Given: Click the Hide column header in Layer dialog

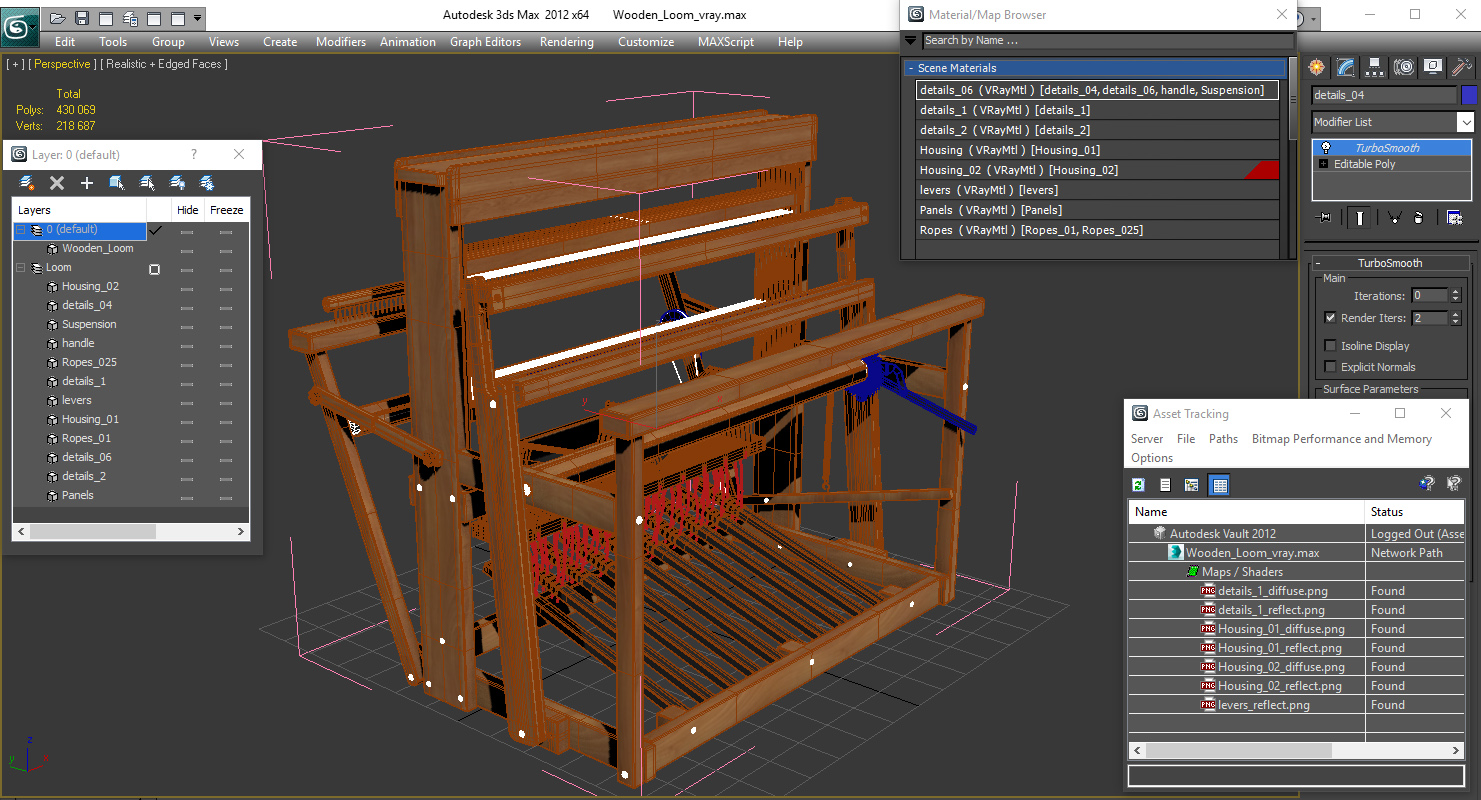Looking at the screenshot, I should coord(187,210).
